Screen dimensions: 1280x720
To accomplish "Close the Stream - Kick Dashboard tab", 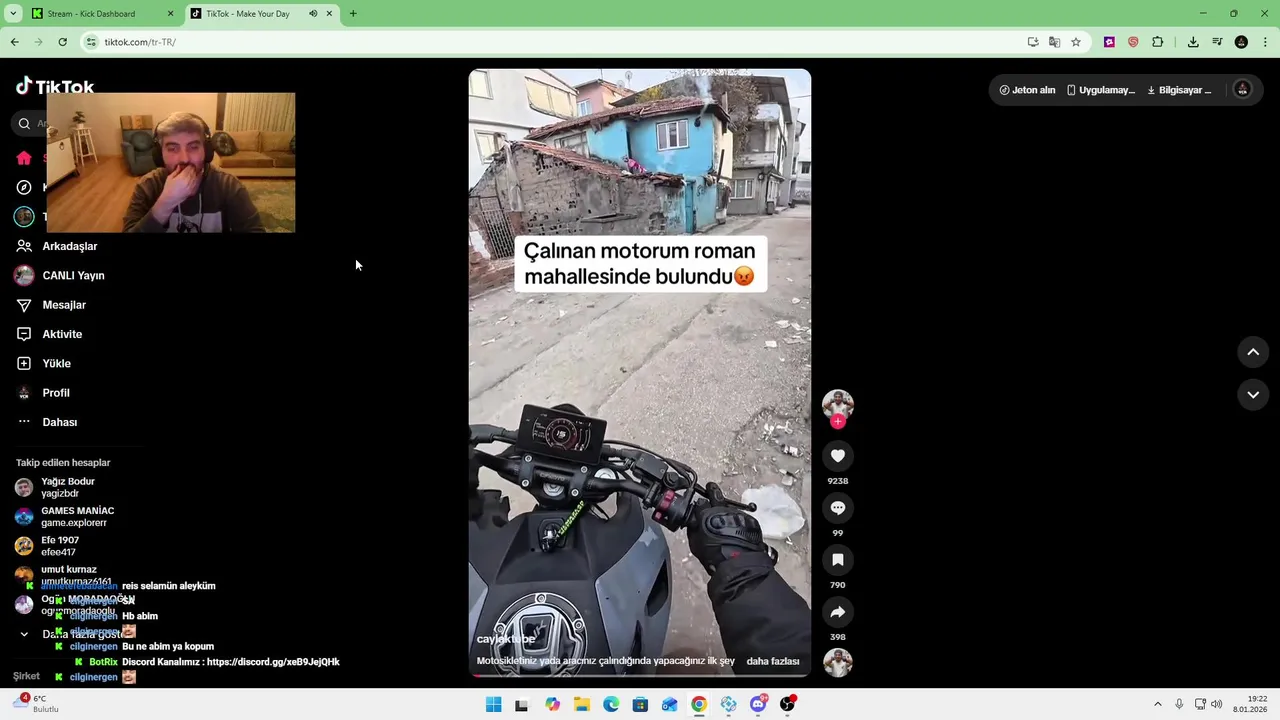I will coord(170,14).
